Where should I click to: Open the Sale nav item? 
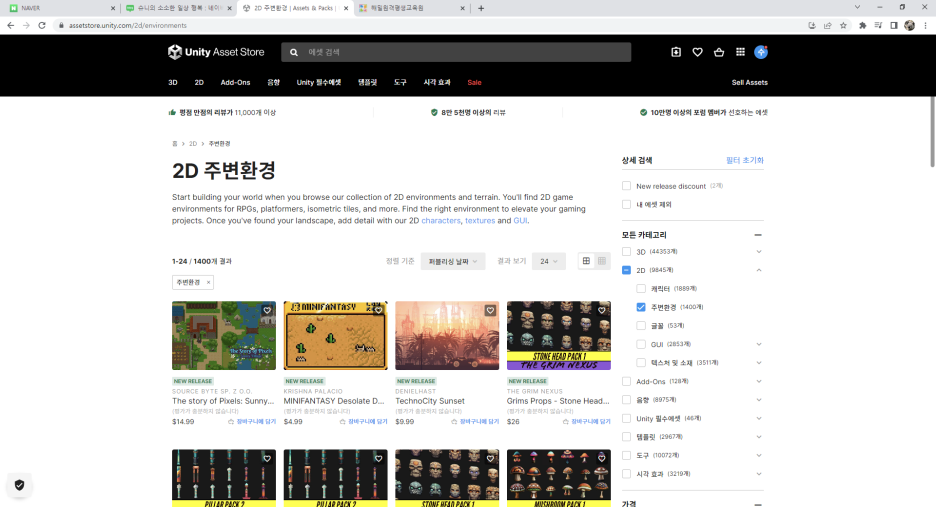[x=475, y=82]
